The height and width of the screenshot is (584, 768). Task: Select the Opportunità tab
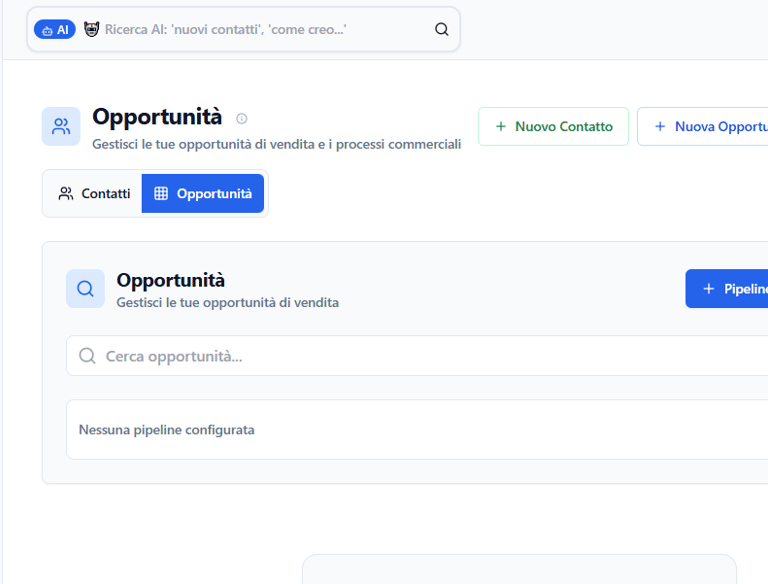point(203,194)
